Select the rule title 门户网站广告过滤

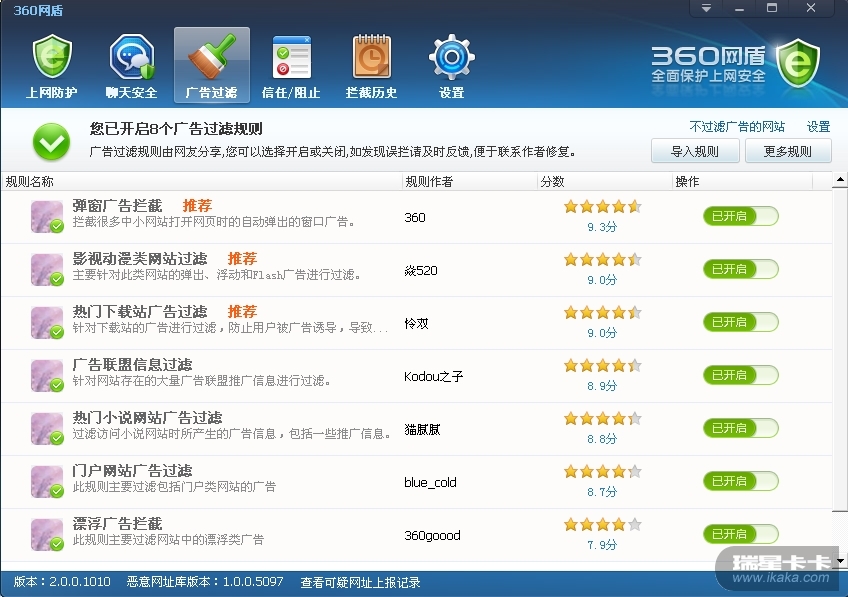[x=132, y=470]
